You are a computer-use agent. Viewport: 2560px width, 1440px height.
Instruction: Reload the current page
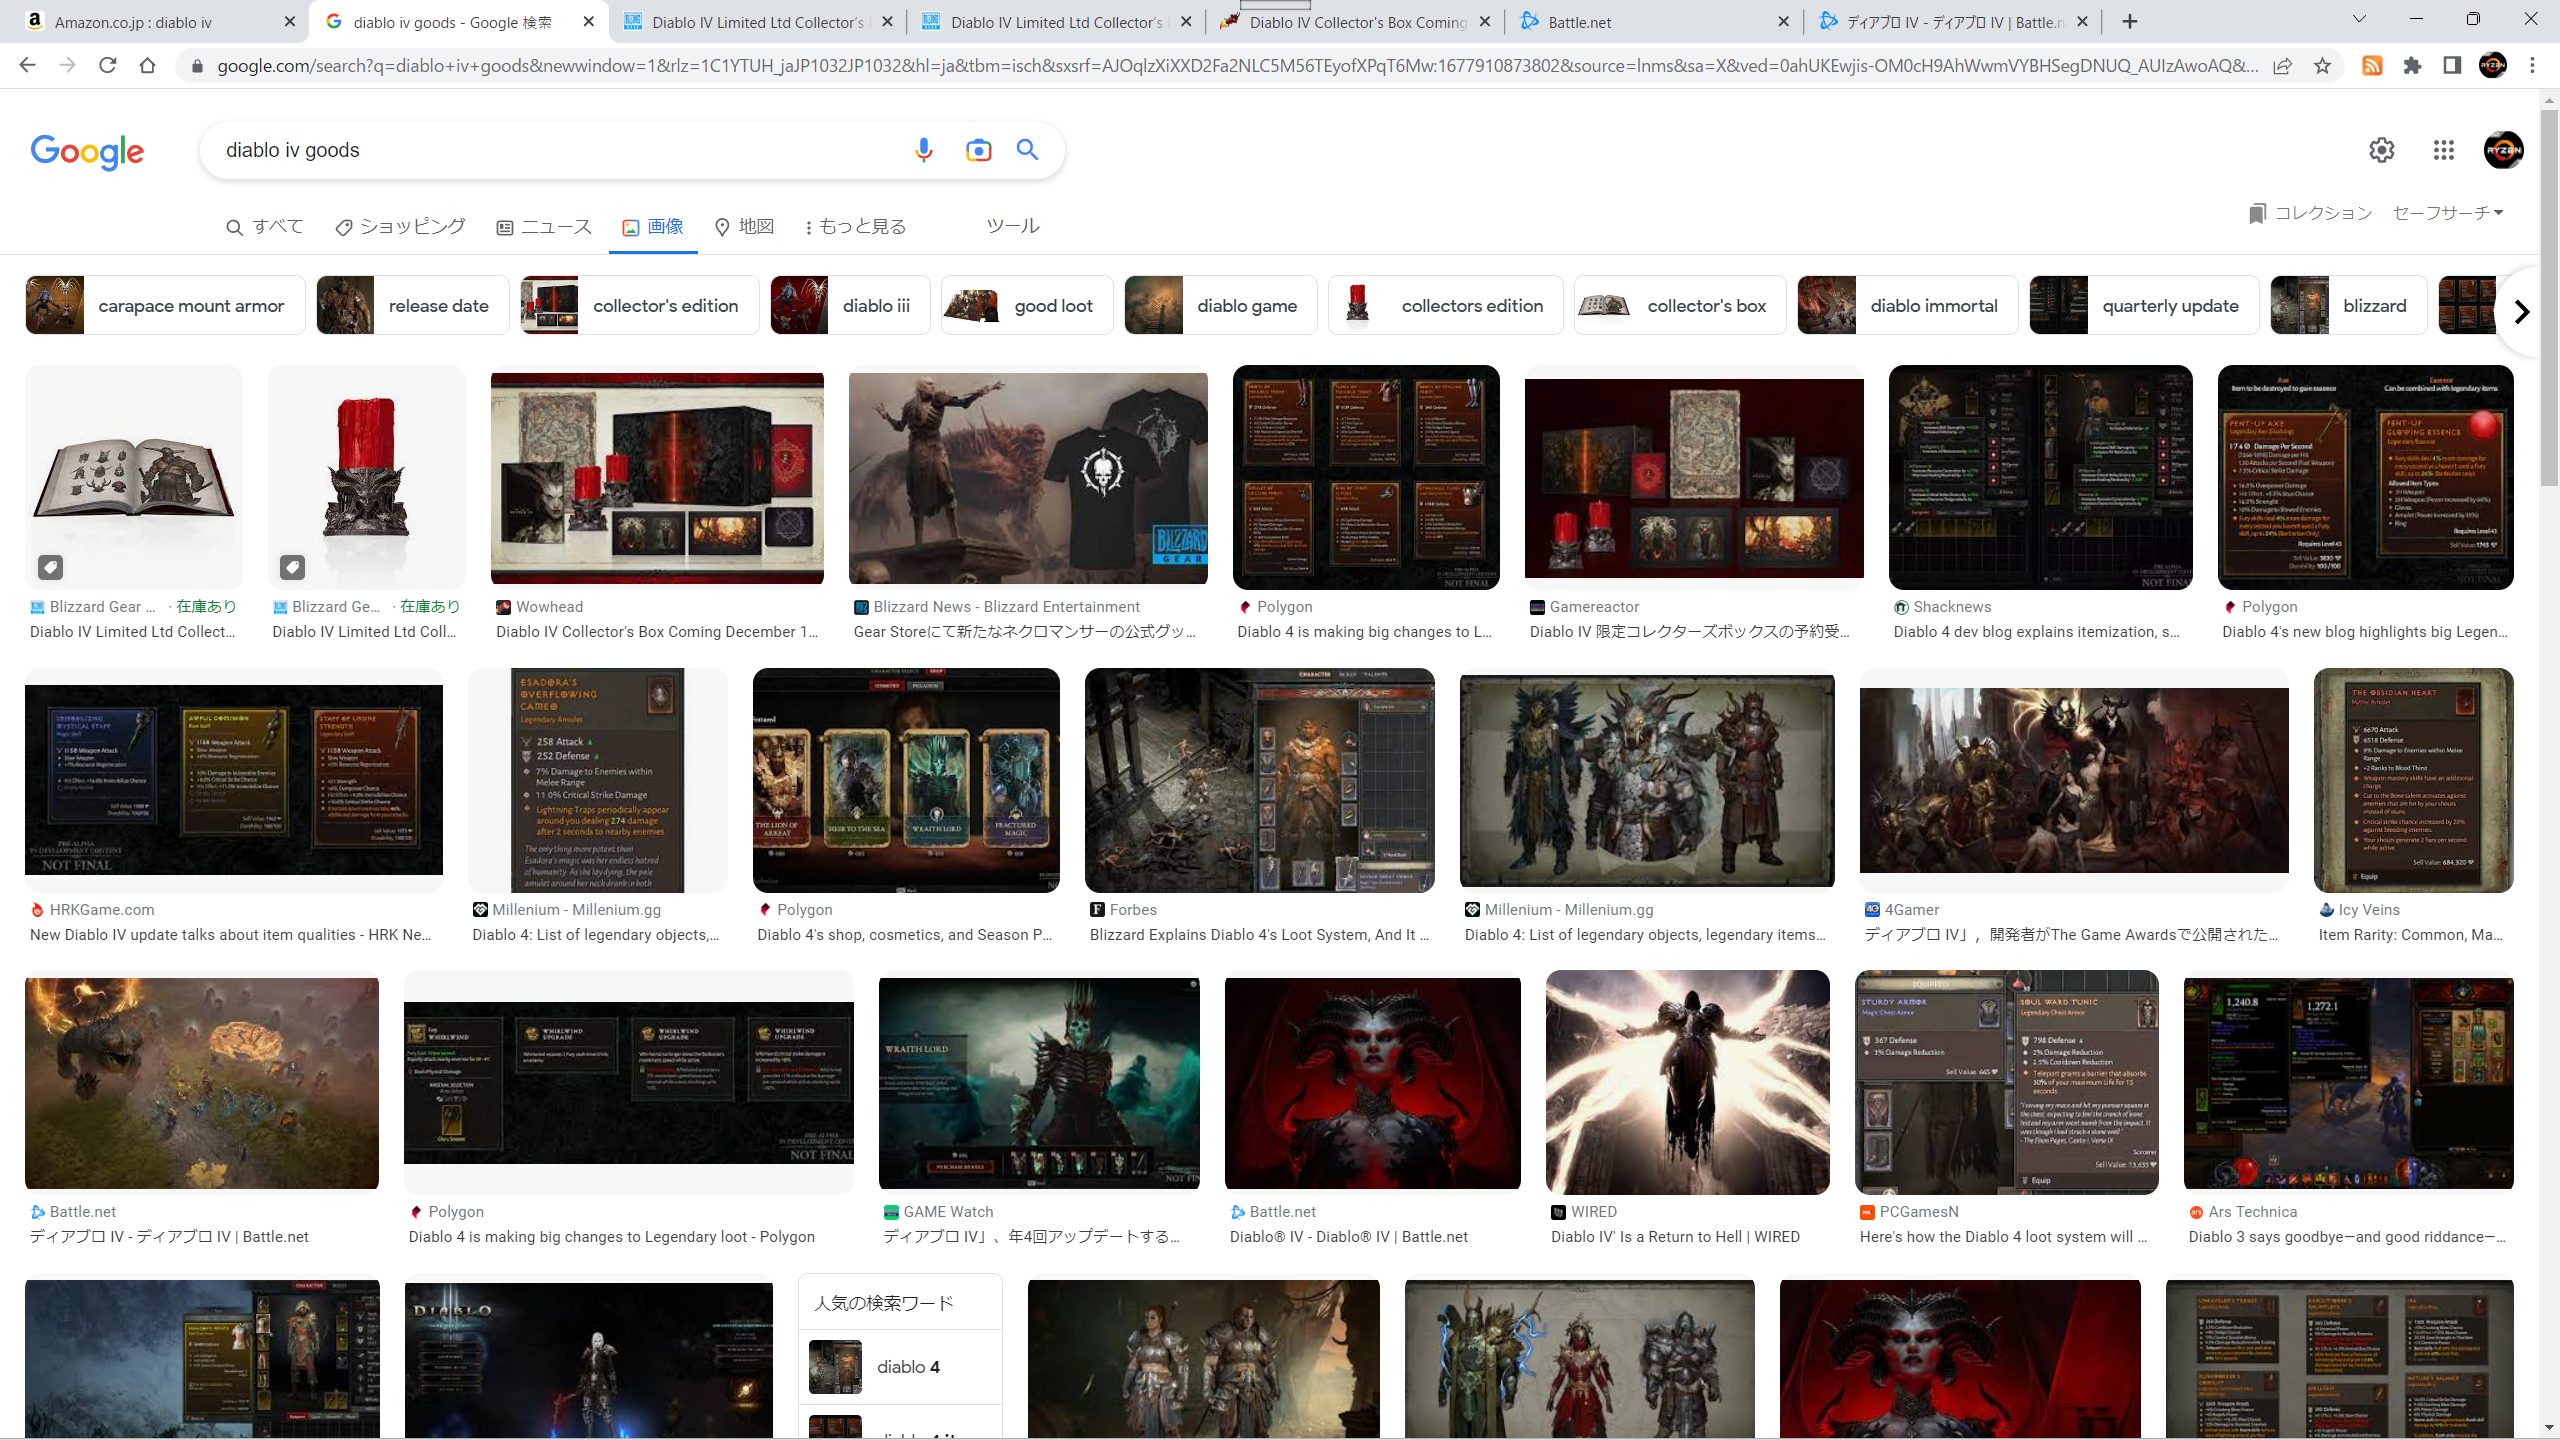tap(107, 65)
